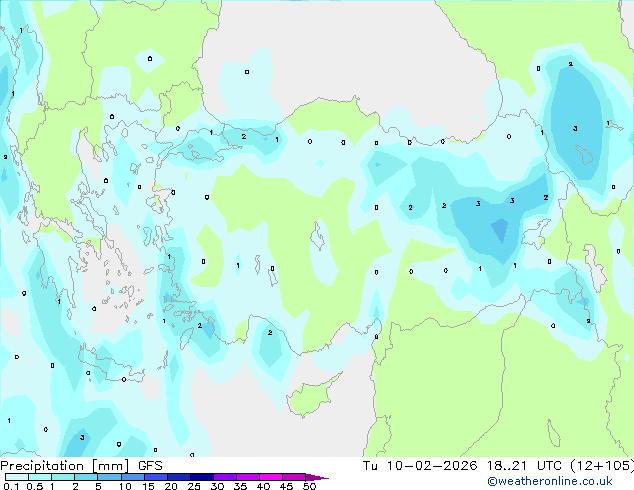The width and height of the screenshot is (634, 490).
Task: Click the '45' legend label
Action: click(x=286, y=486)
